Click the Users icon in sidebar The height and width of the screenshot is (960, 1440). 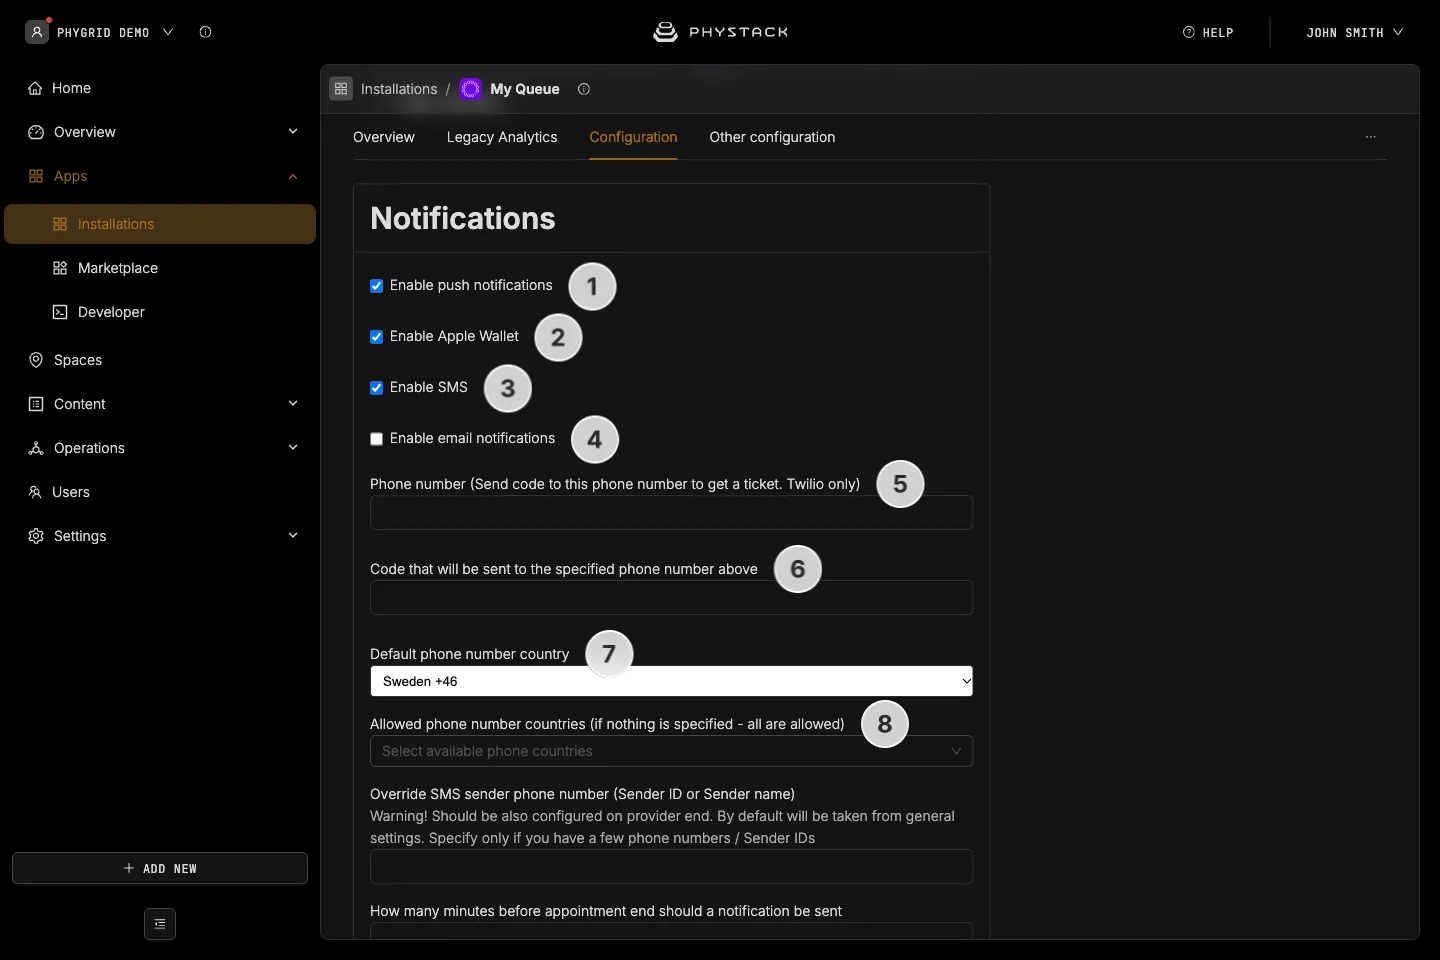[x=35, y=492]
